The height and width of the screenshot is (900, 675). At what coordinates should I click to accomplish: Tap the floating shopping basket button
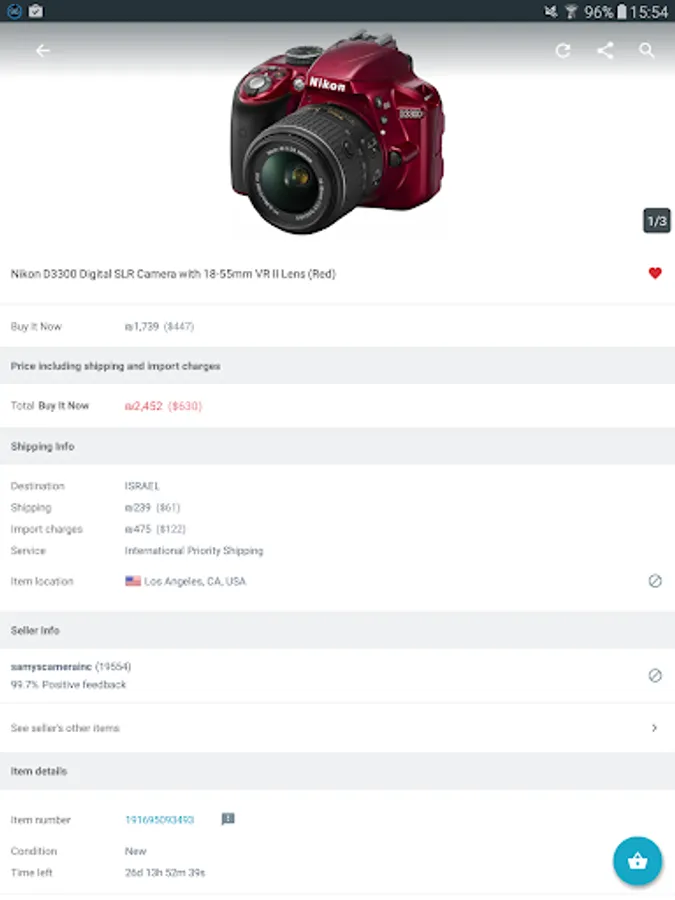tap(637, 861)
